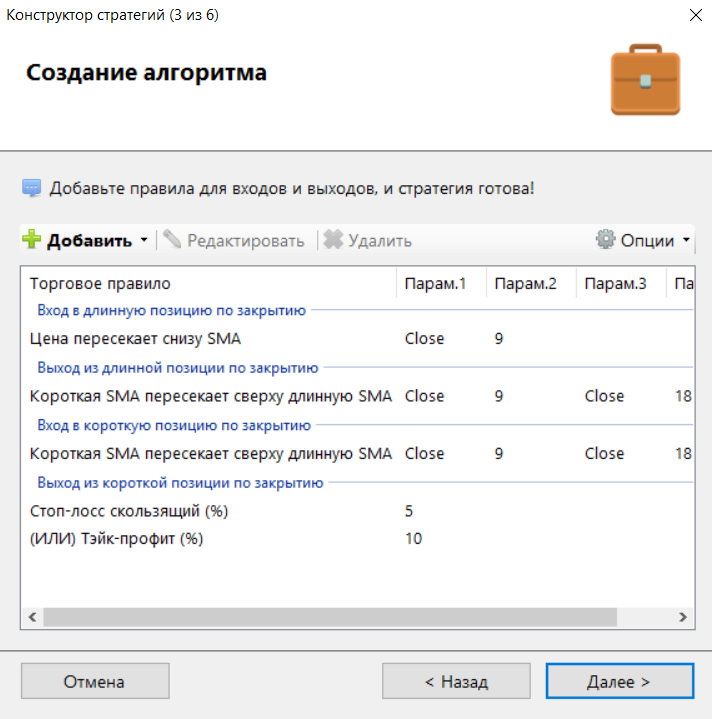Select group Выход из короткой позиции по закрытию
The width and height of the screenshot is (712, 719).
[180, 483]
